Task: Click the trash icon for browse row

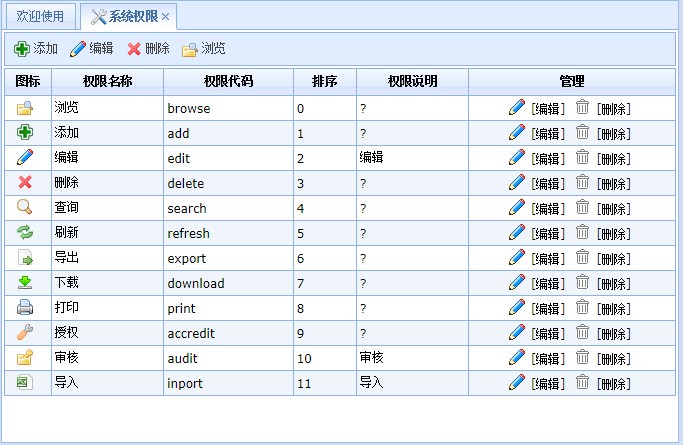Action: tap(582, 107)
